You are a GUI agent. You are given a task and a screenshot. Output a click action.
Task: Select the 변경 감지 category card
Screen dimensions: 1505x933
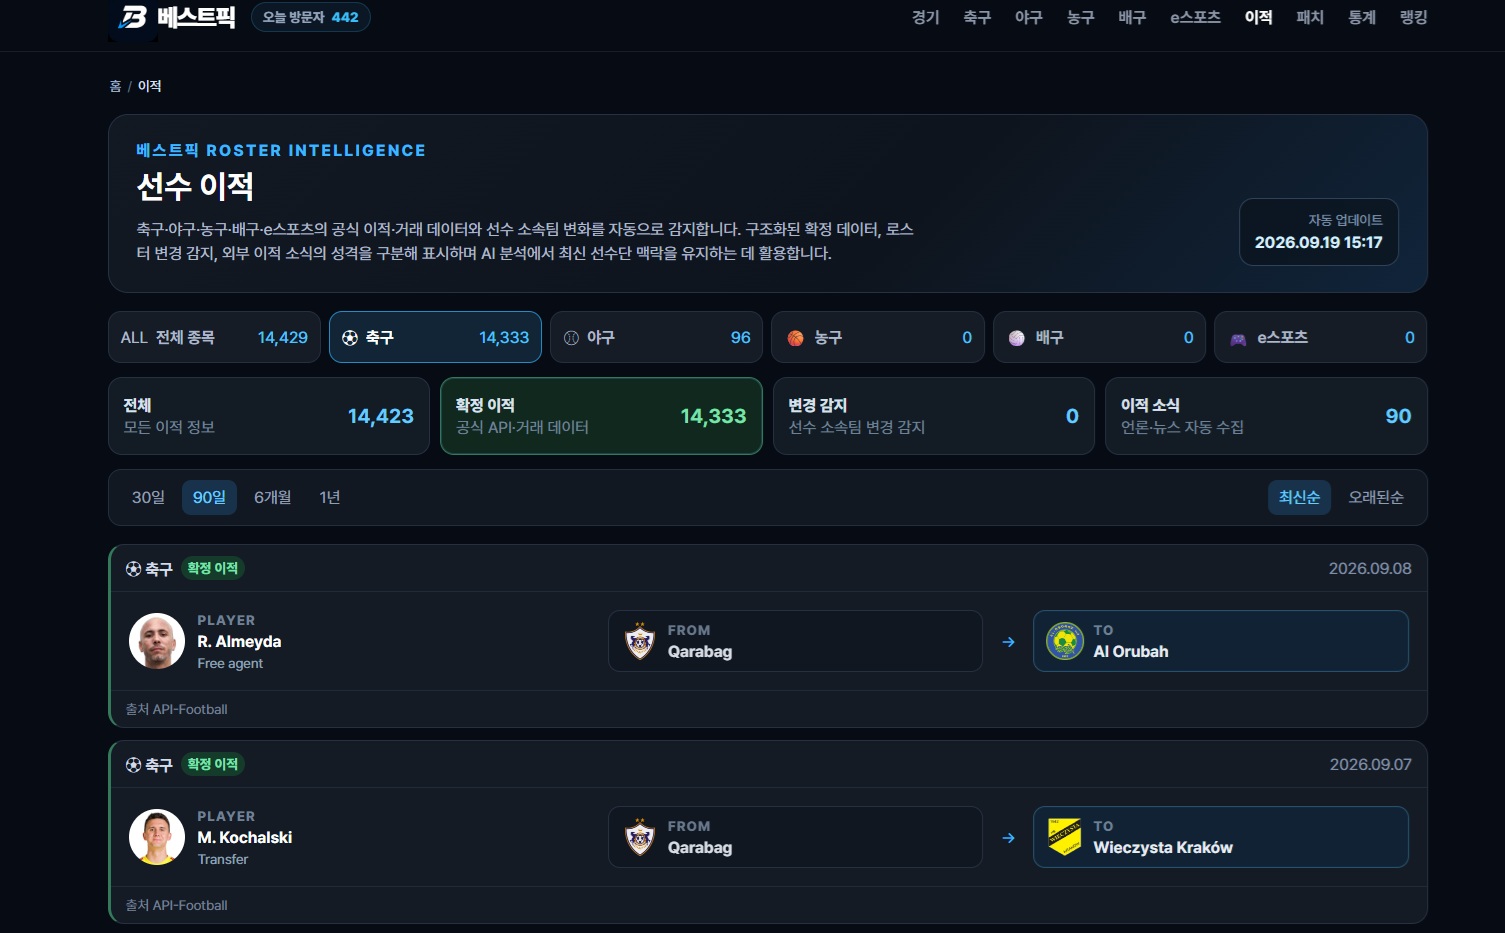click(x=934, y=416)
